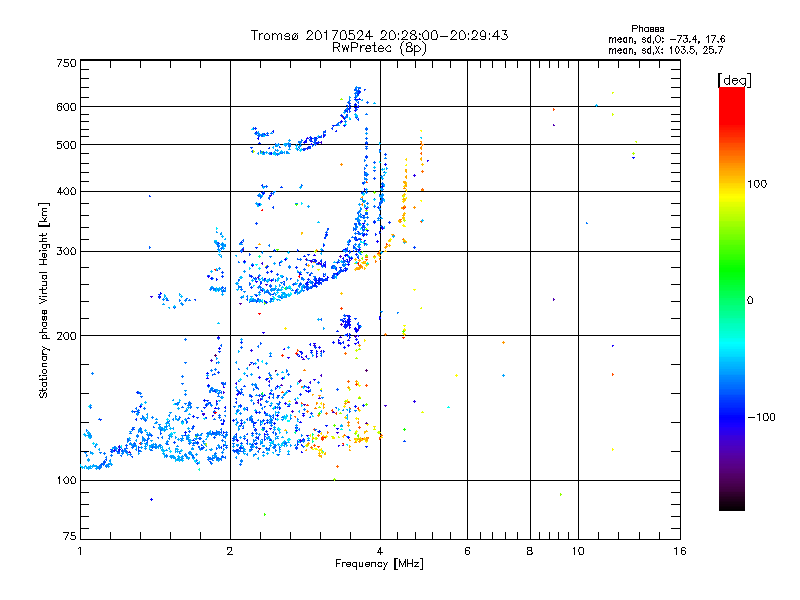Click the colorbar tick label '100'
Viewport: 800px width, 600px height.
757,184
